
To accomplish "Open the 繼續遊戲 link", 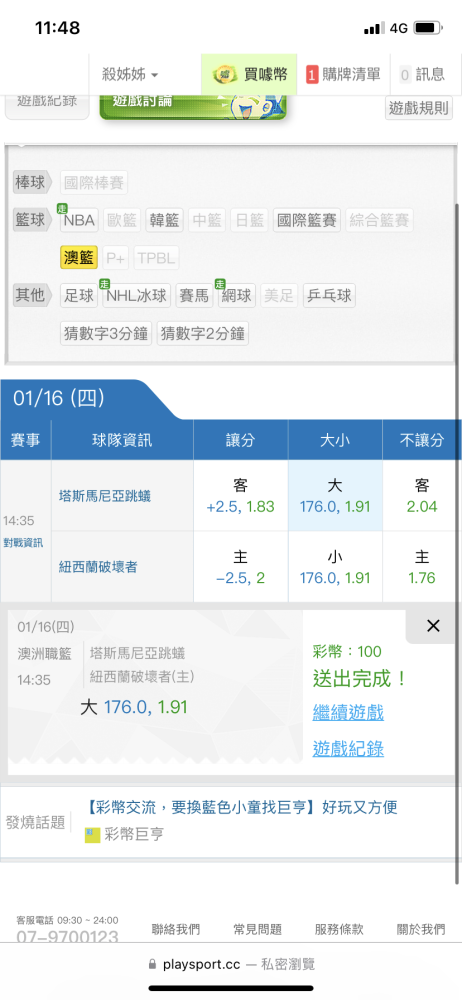I will pos(348,712).
